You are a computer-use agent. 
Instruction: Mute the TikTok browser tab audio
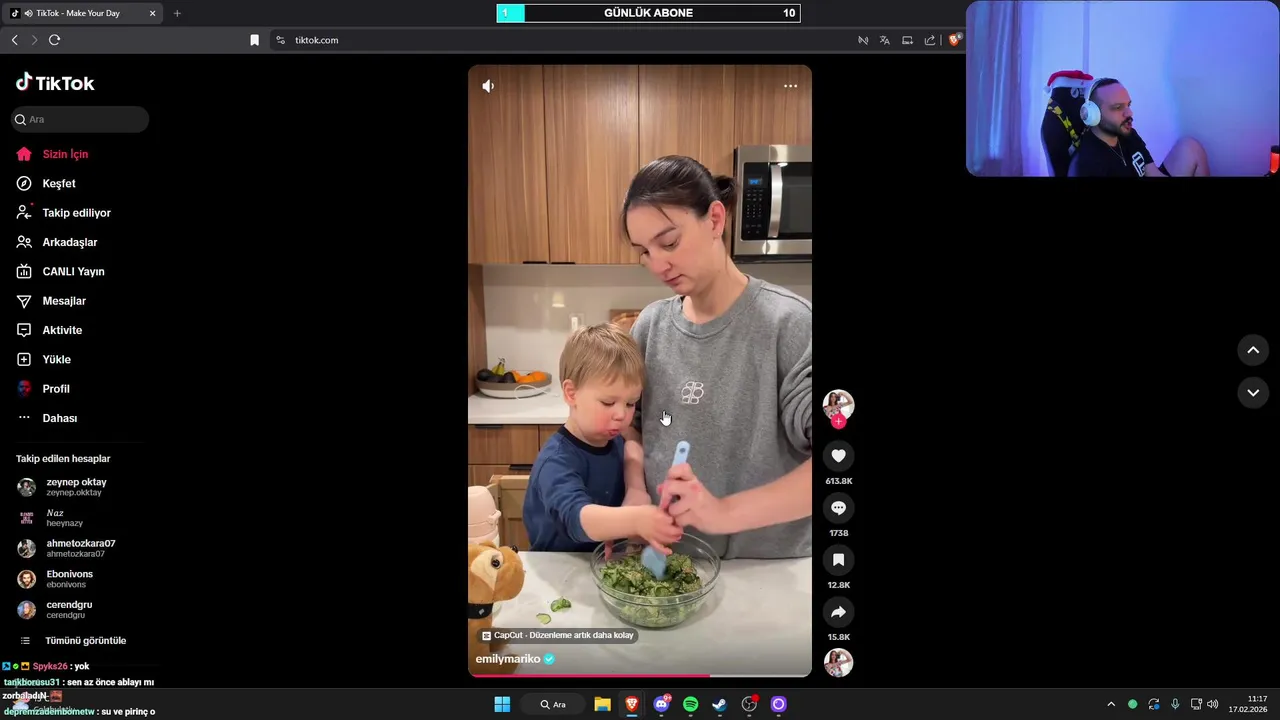click(28, 13)
